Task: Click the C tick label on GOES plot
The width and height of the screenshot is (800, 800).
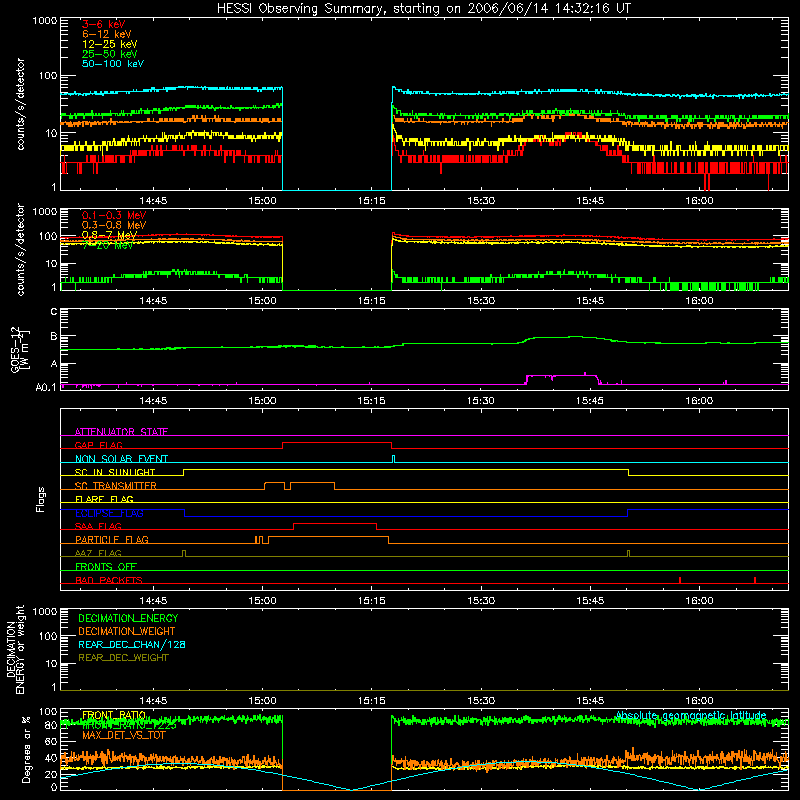Action: (x=54, y=312)
